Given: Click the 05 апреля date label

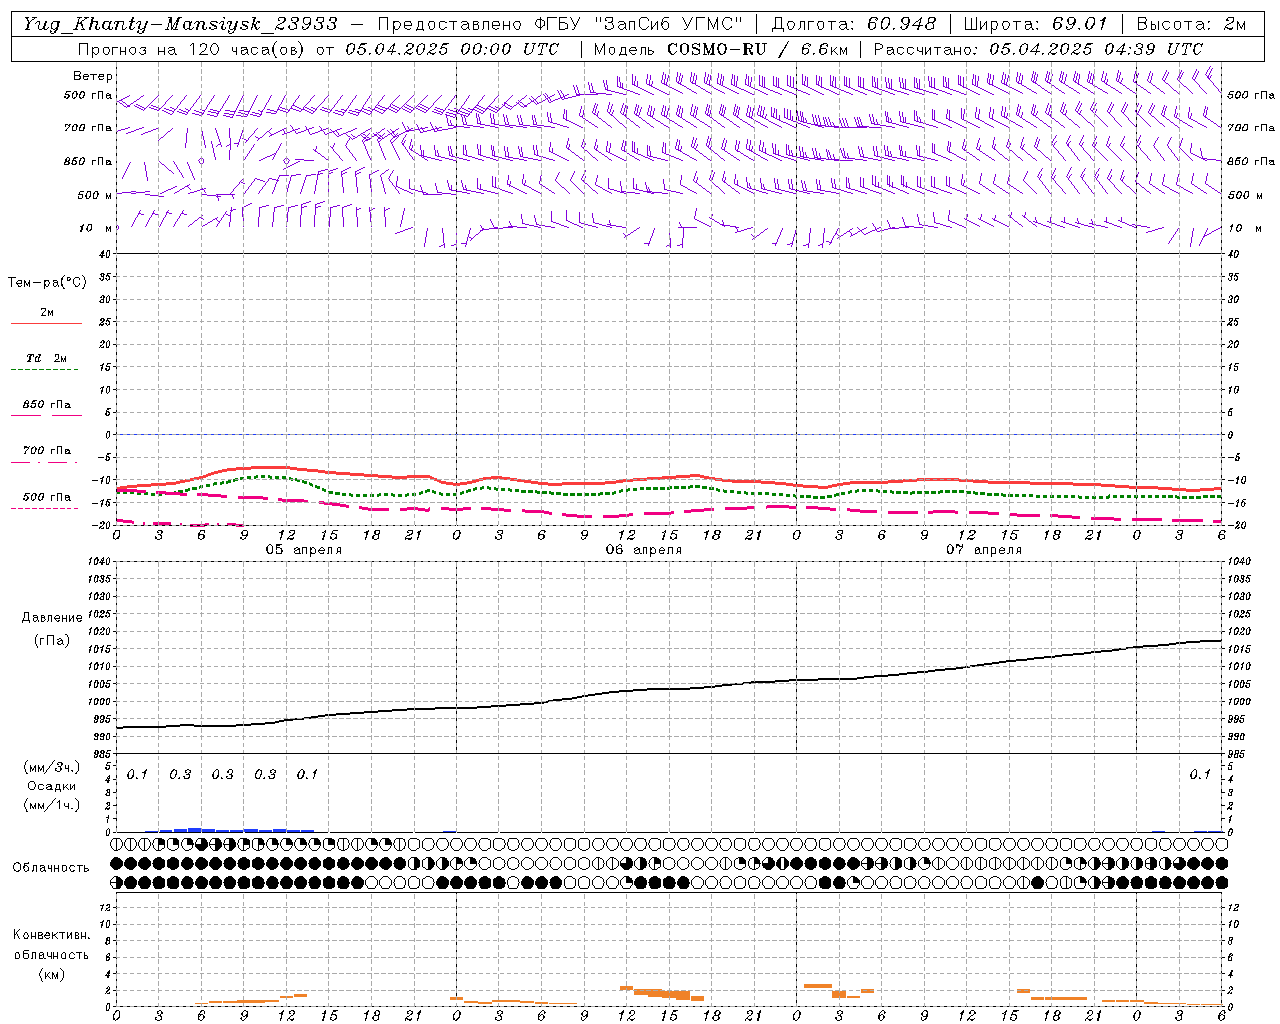Looking at the screenshot, I should point(304,550).
